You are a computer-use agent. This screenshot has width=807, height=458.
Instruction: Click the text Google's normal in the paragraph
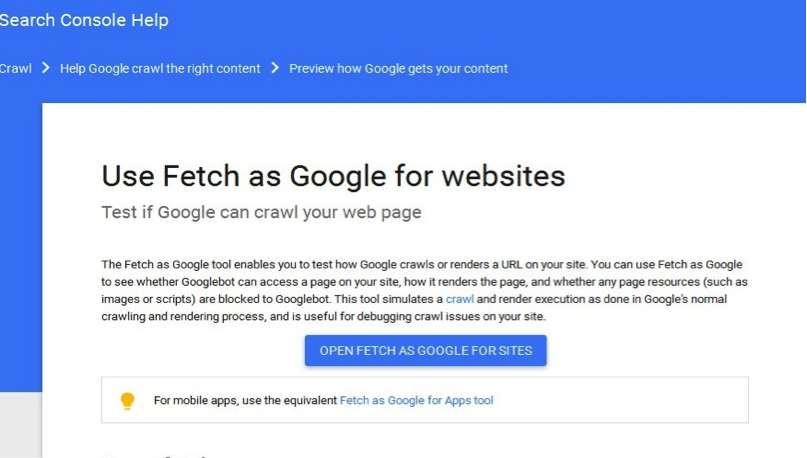pos(686,299)
